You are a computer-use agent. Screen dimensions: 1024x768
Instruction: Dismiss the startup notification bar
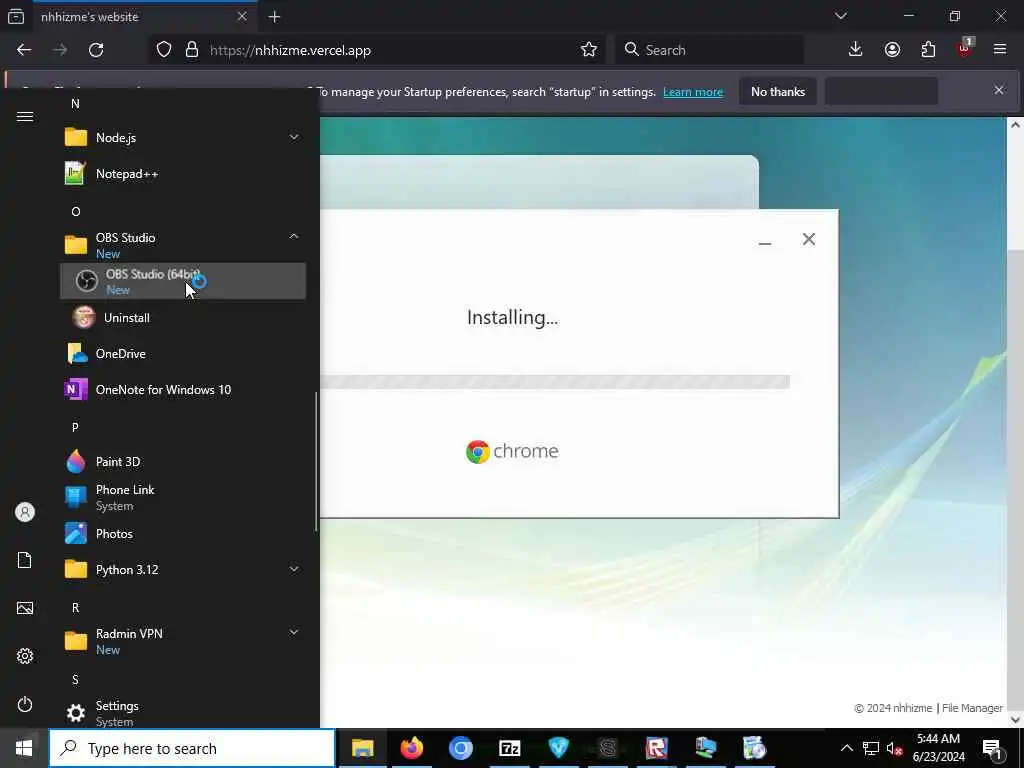[x=999, y=90]
